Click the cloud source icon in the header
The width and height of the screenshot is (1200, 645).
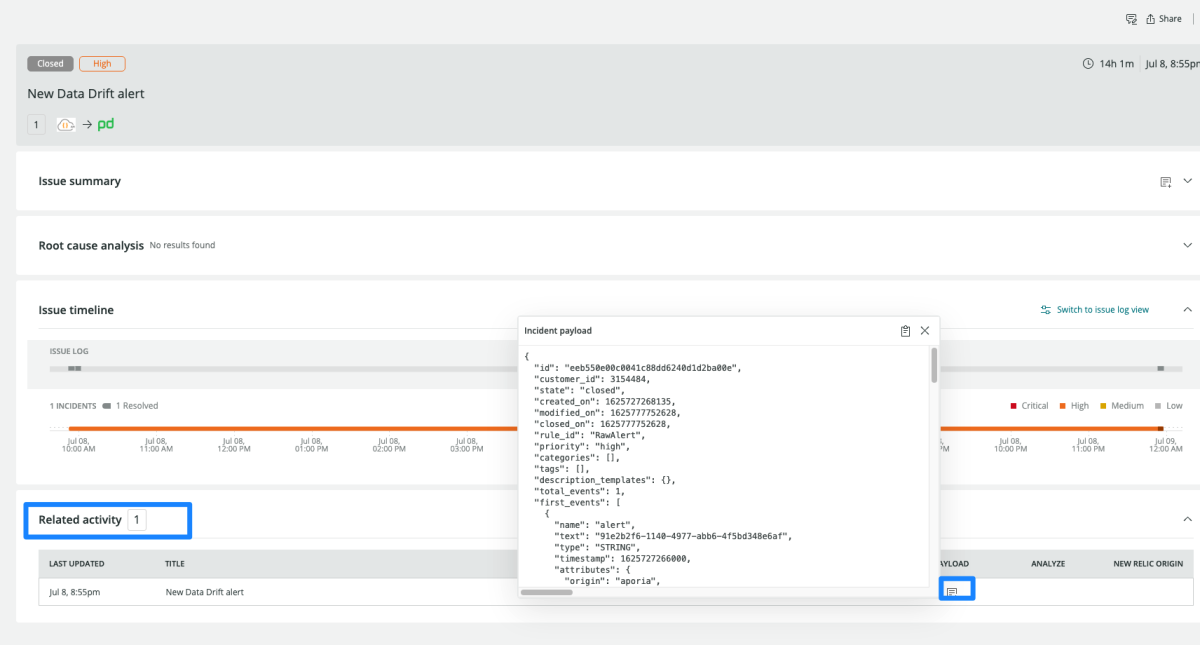(66, 125)
